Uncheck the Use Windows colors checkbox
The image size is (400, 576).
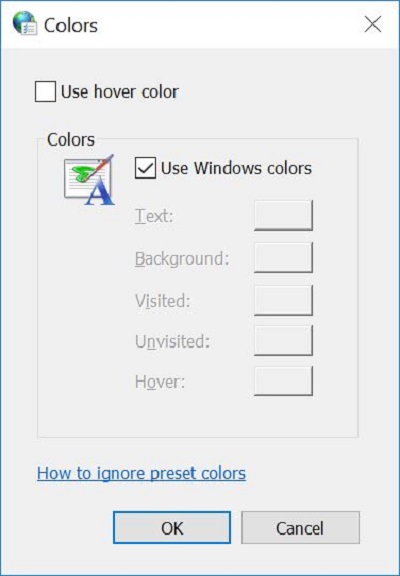tap(145, 168)
